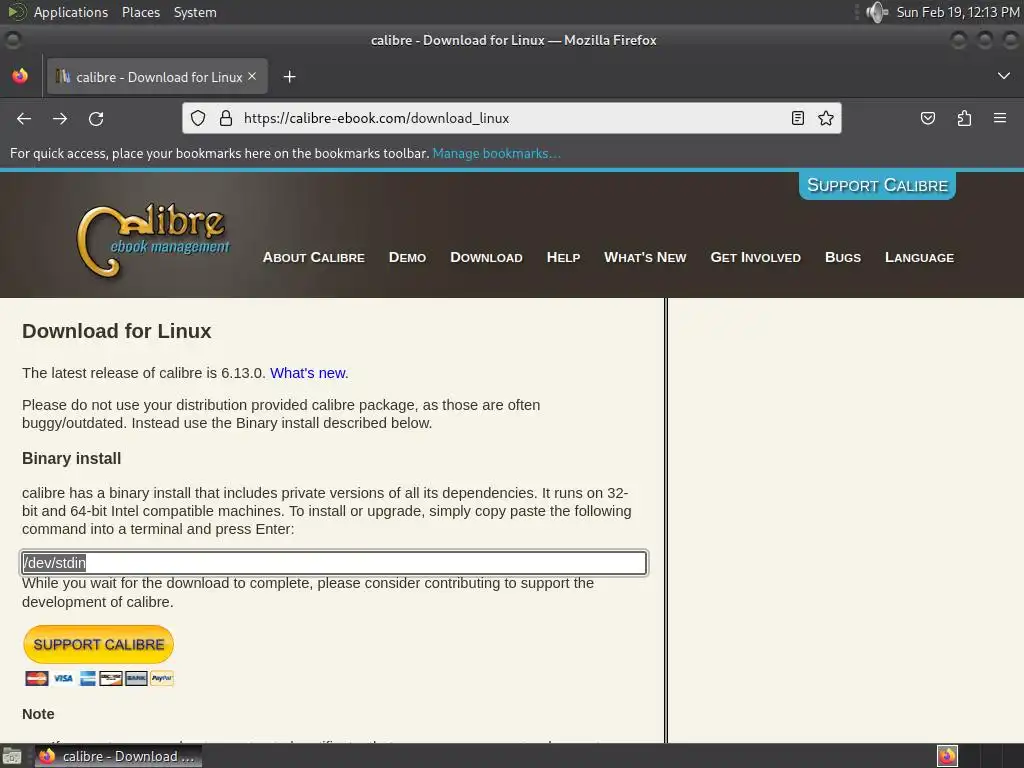Toggle reader view icon in address bar
The height and width of the screenshot is (768, 1024).
(x=797, y=118)
